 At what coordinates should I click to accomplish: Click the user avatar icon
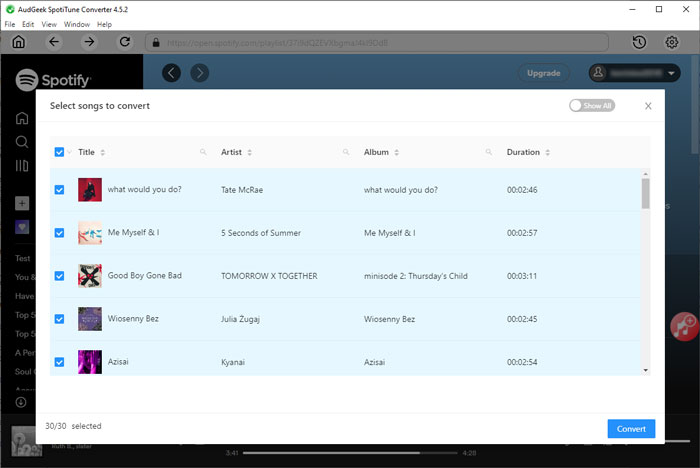pos(598,73)
